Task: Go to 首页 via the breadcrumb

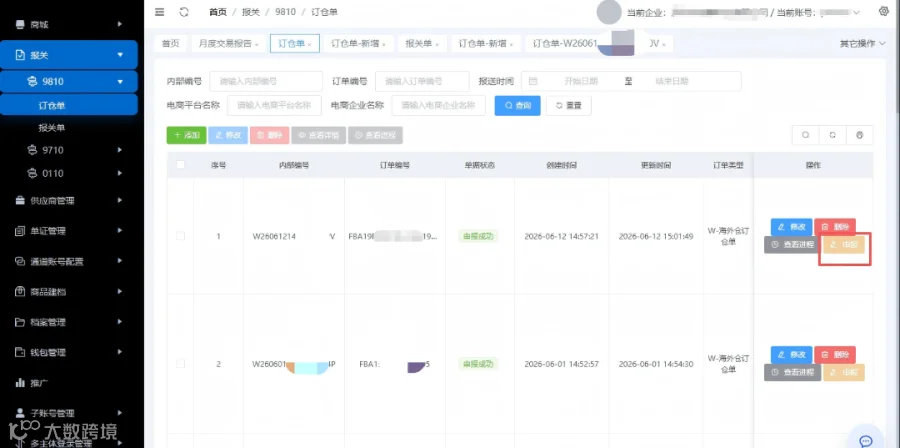Action: click(x=218, y=12)
